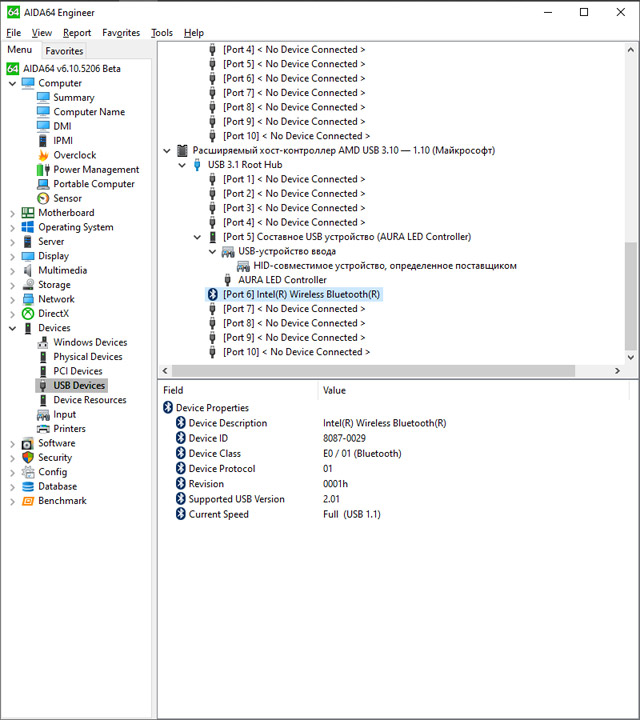
Task: Click the scroll down arrow of USB tree
Action: click(631, 358)
